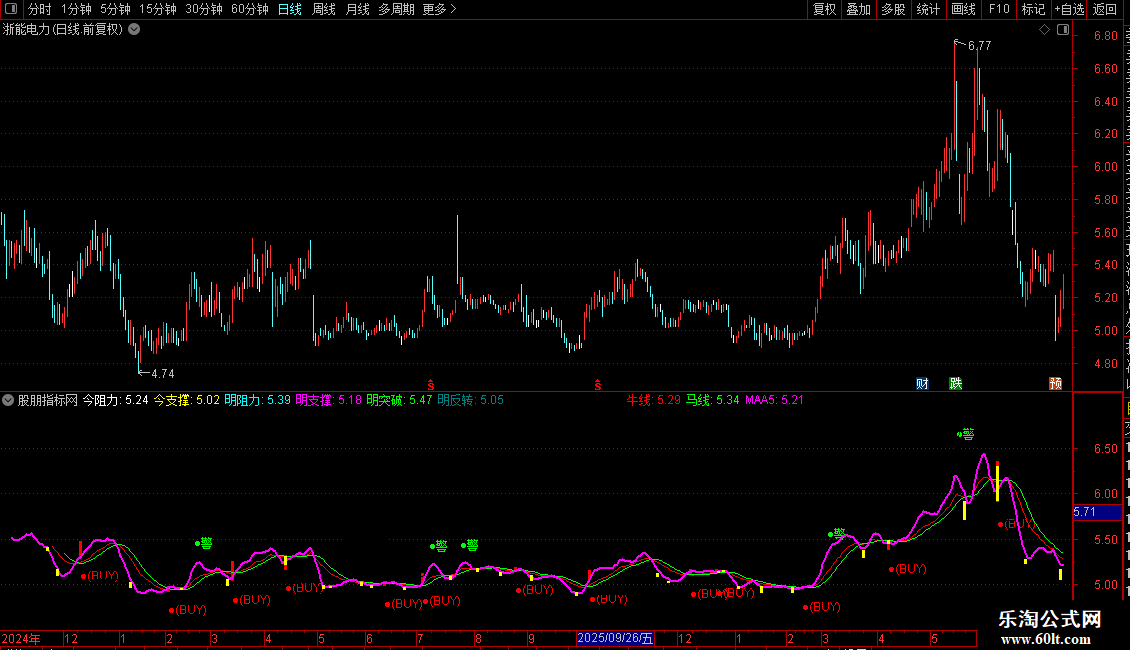Select the 周线 weekly tab
The height and width of the screenshot is (650, 1130).
pyautogui.click(x=324, y=9)
